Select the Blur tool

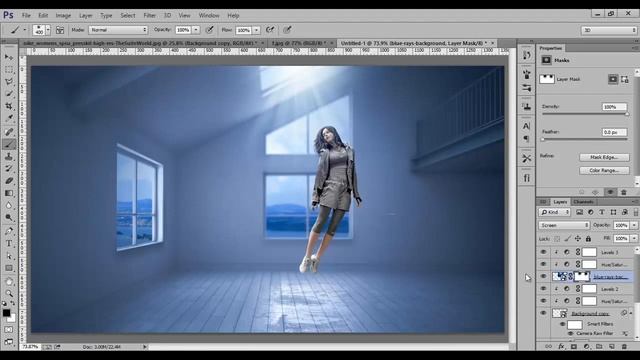9,205
